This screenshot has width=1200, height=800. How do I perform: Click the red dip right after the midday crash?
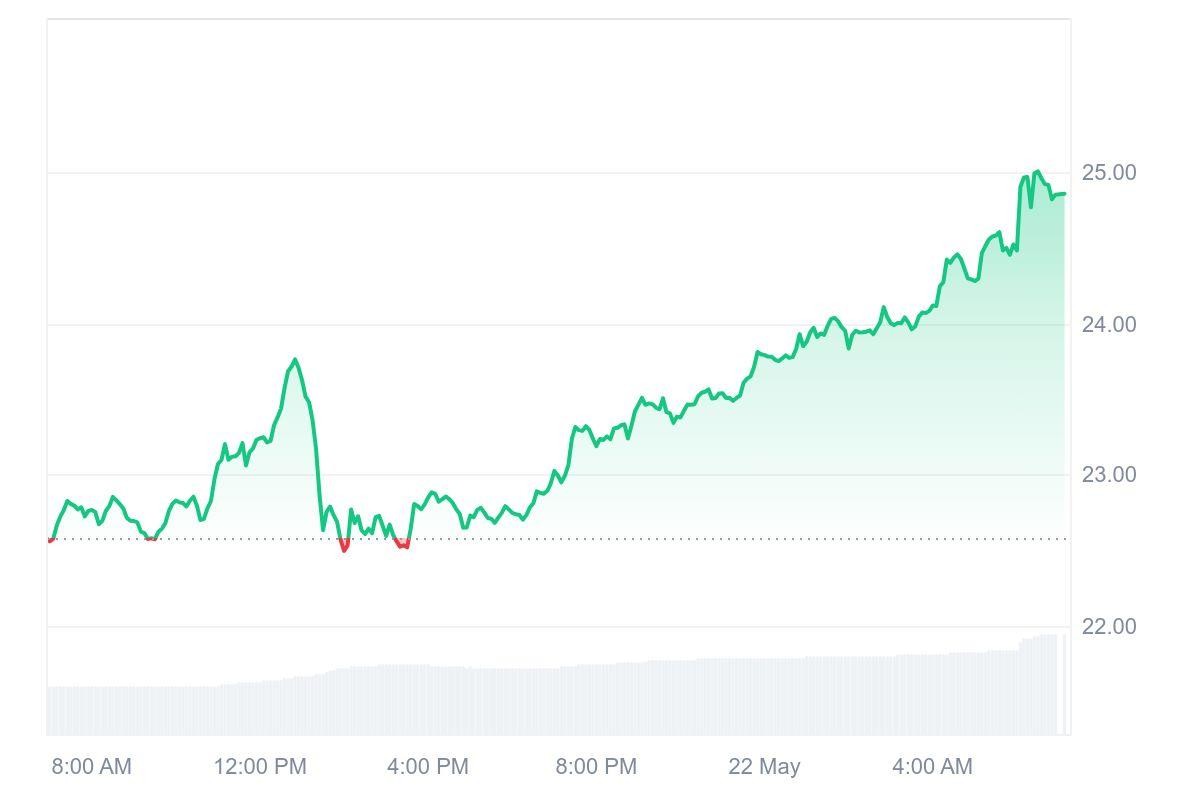345,547
